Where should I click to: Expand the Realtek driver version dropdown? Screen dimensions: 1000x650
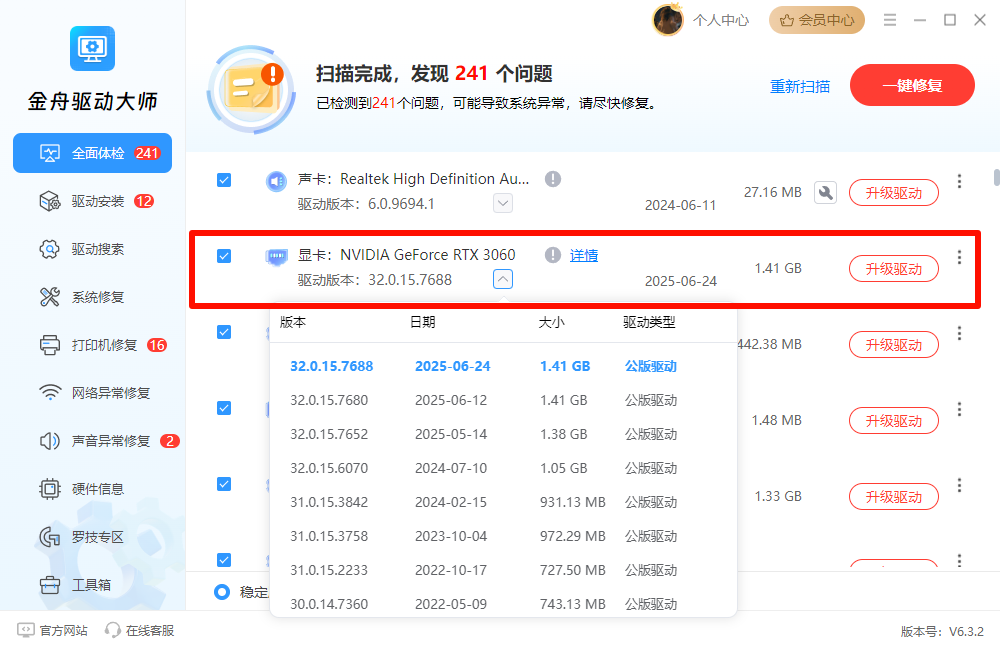coord(503,203)
